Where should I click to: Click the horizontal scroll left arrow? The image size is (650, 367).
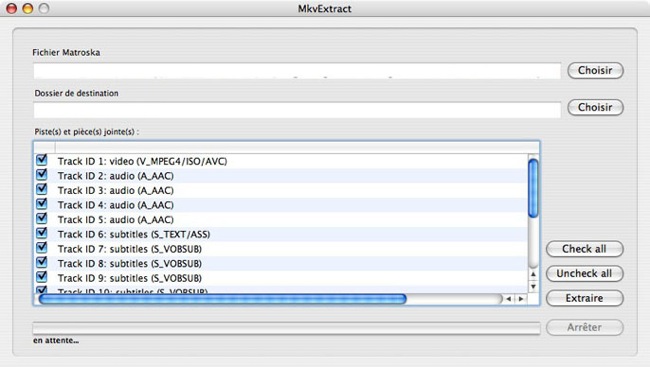pos(509,299)
